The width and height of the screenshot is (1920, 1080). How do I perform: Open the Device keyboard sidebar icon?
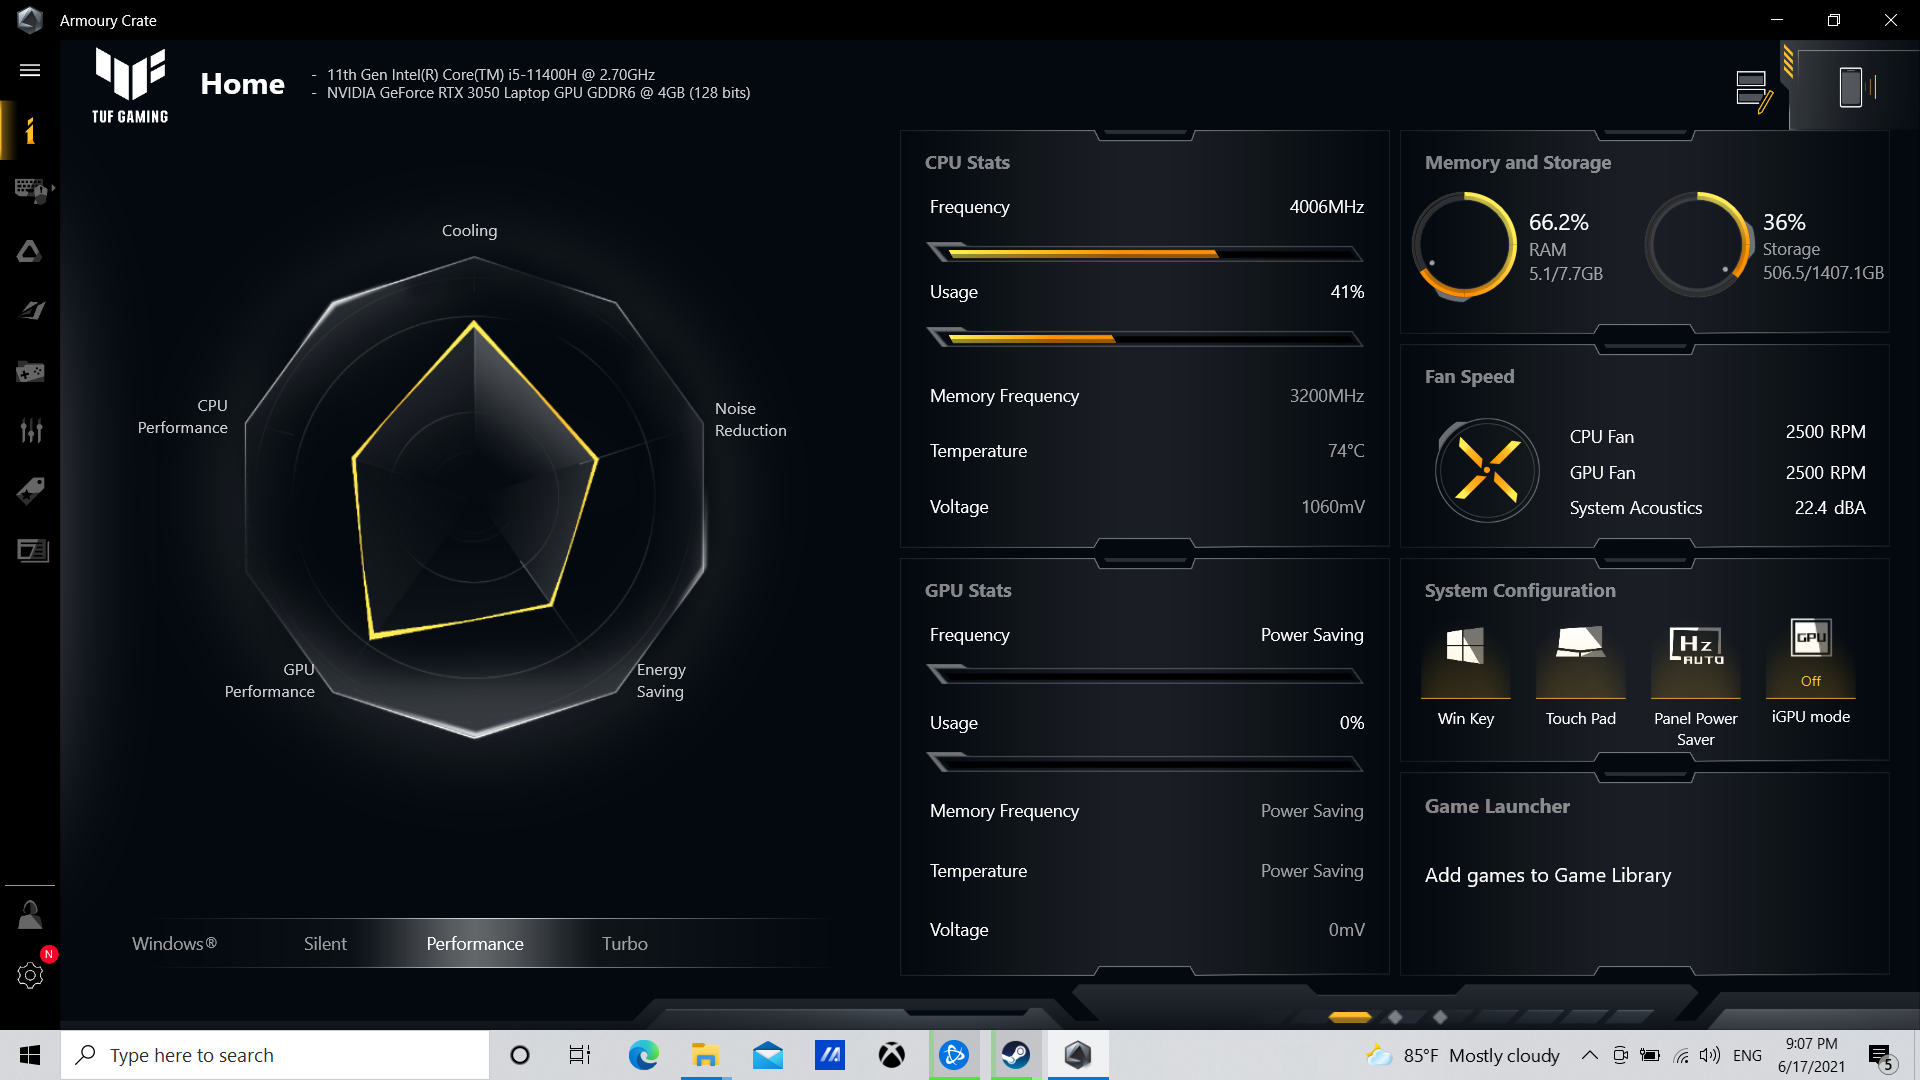[31, 190]
